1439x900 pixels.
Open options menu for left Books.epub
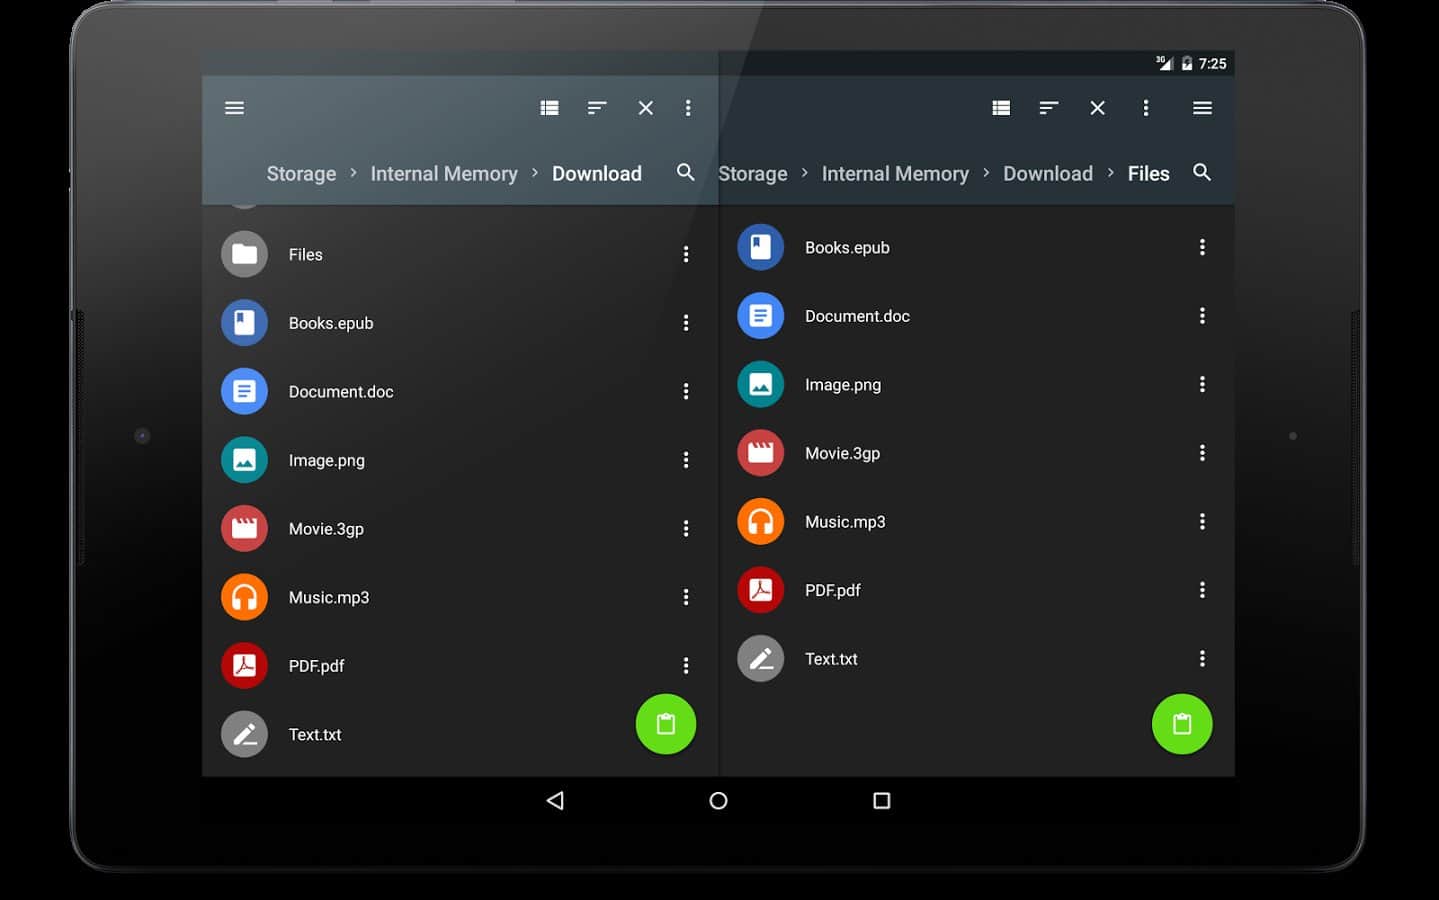tap(686, 323)
